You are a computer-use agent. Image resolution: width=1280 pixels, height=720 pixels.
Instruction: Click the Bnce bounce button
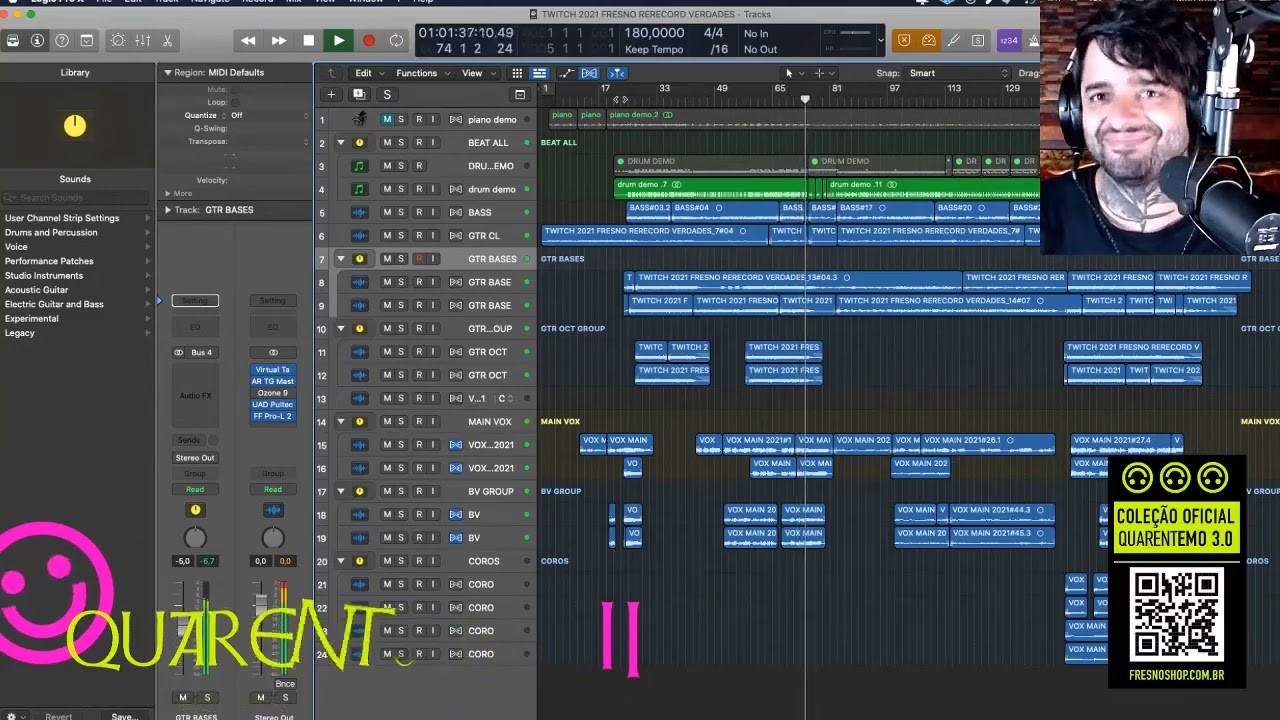285,684
